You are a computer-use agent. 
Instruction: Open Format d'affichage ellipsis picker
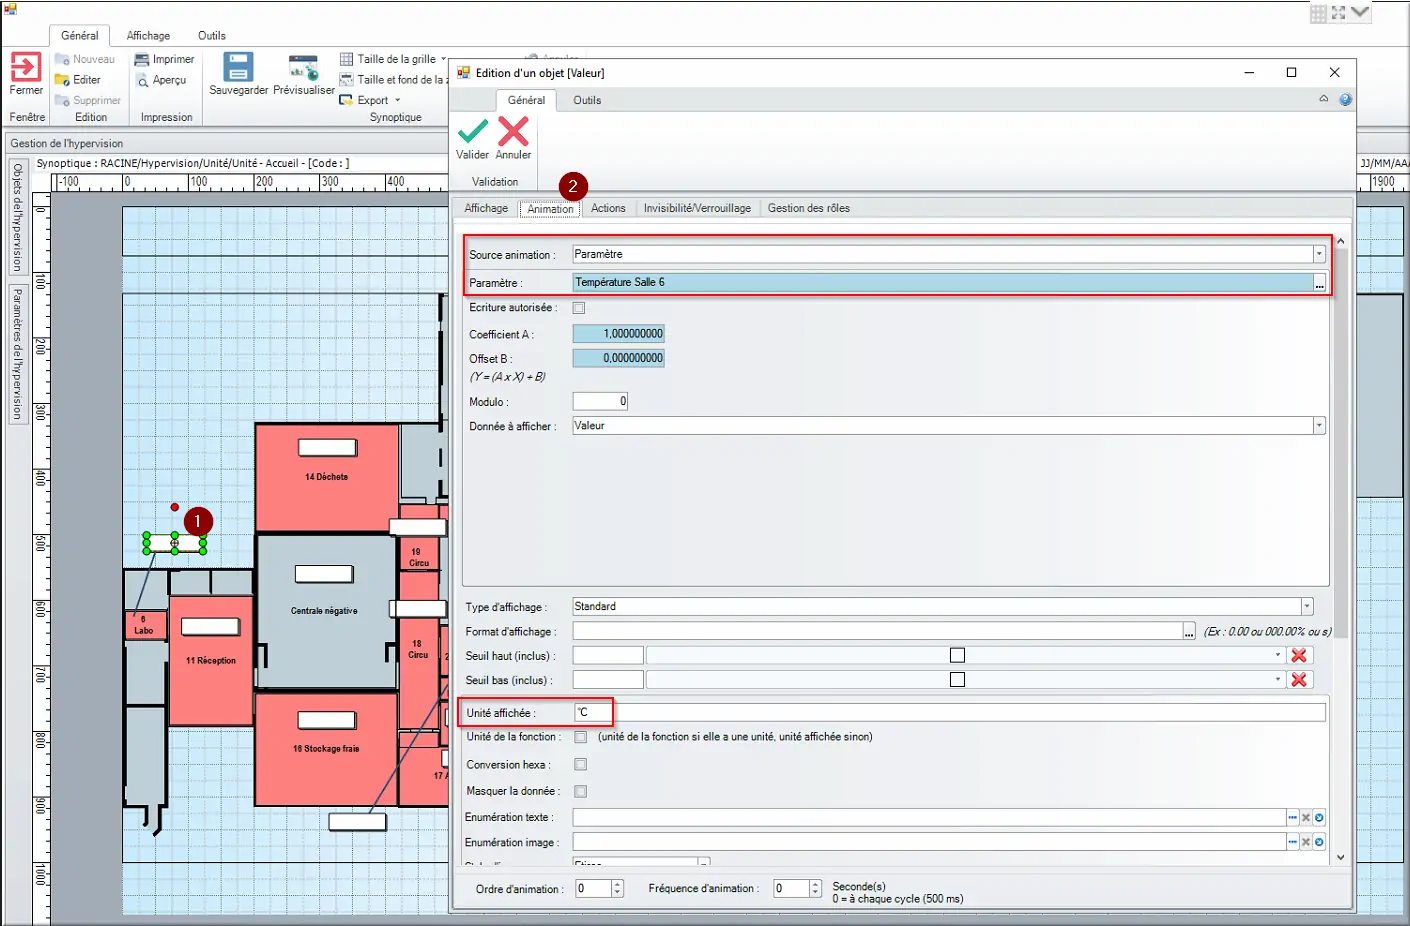[x=1189, y=632]
